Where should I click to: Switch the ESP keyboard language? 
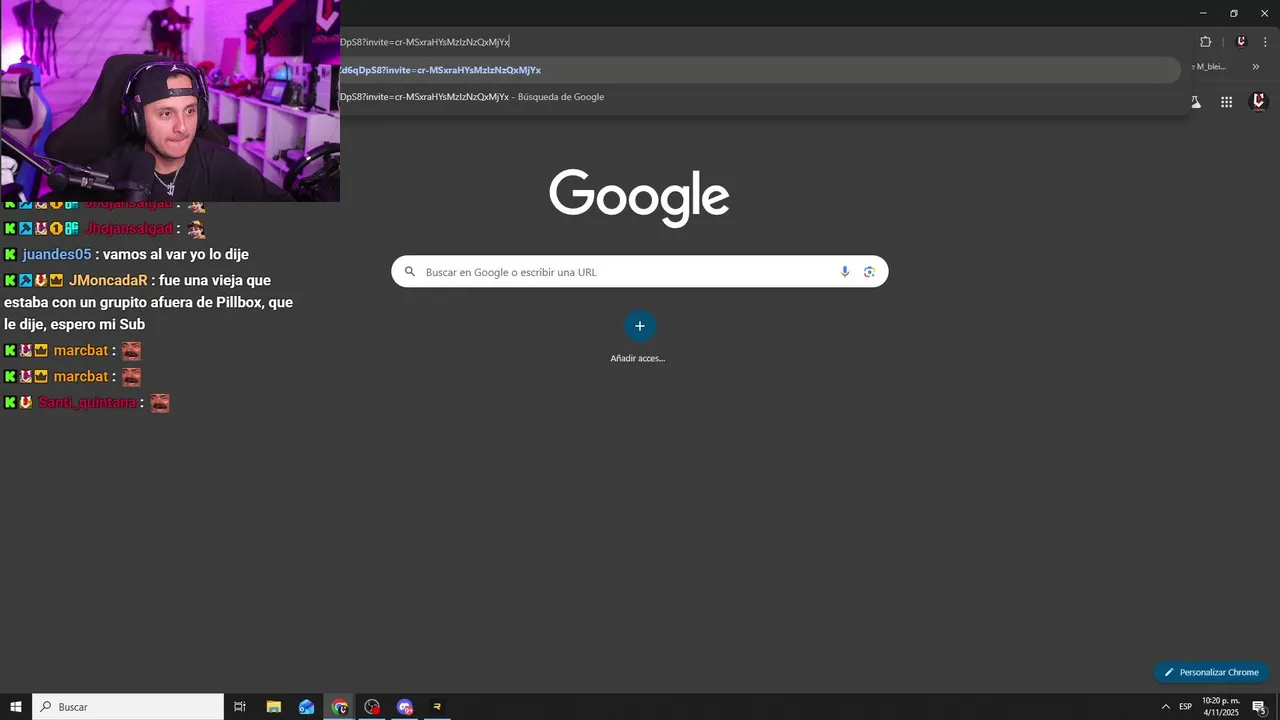[1185, 707]
